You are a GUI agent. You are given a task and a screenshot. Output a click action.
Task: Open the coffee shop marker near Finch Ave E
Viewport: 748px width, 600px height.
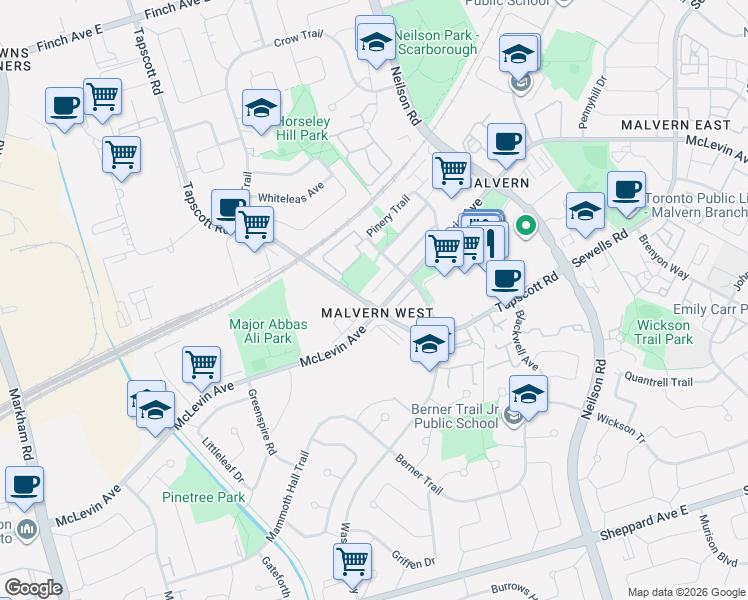point(64,109)
